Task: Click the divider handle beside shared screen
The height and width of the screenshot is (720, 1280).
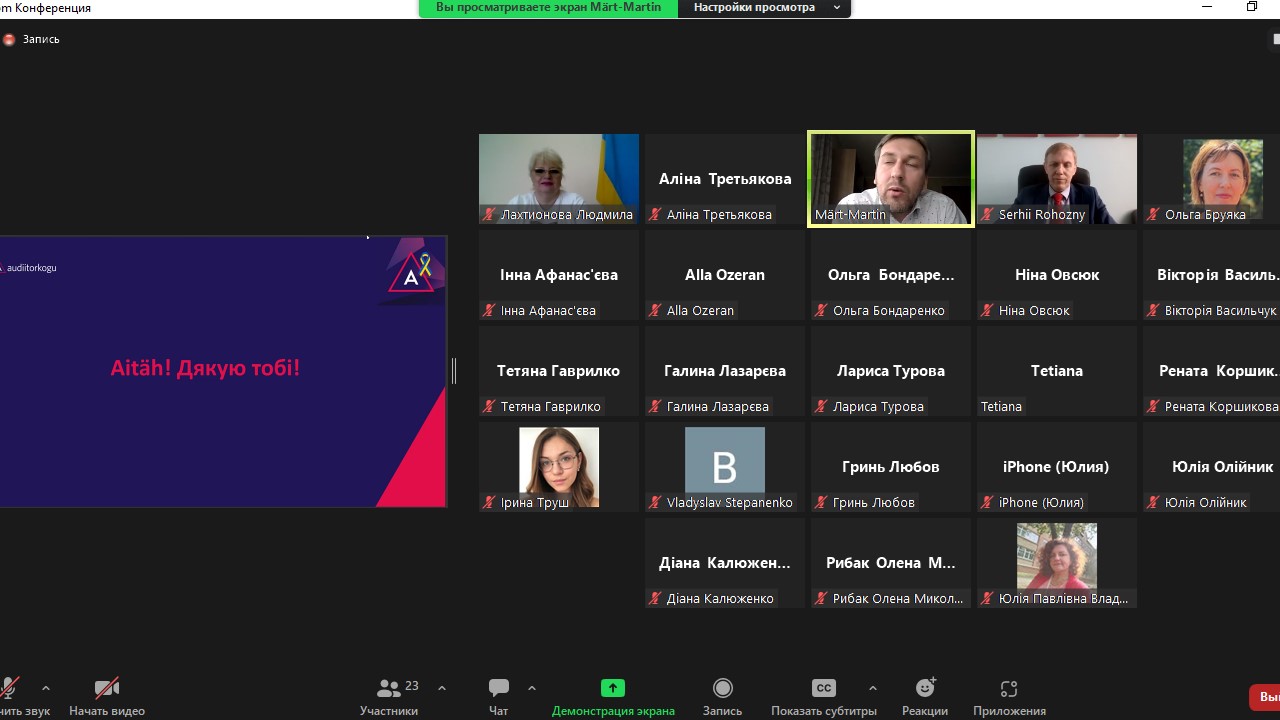Action: [x=454, y=371]
